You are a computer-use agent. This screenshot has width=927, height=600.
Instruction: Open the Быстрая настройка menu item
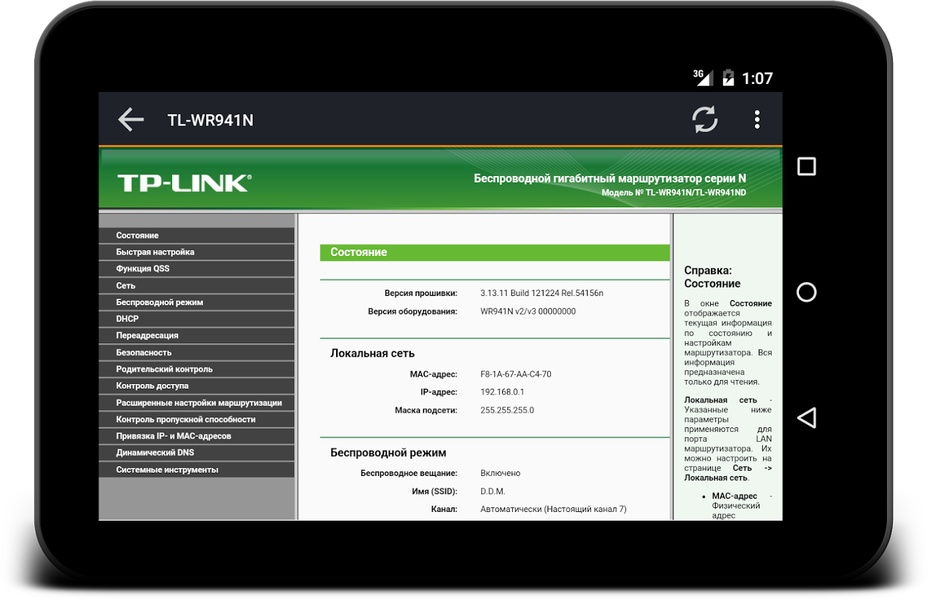point(196,252)
